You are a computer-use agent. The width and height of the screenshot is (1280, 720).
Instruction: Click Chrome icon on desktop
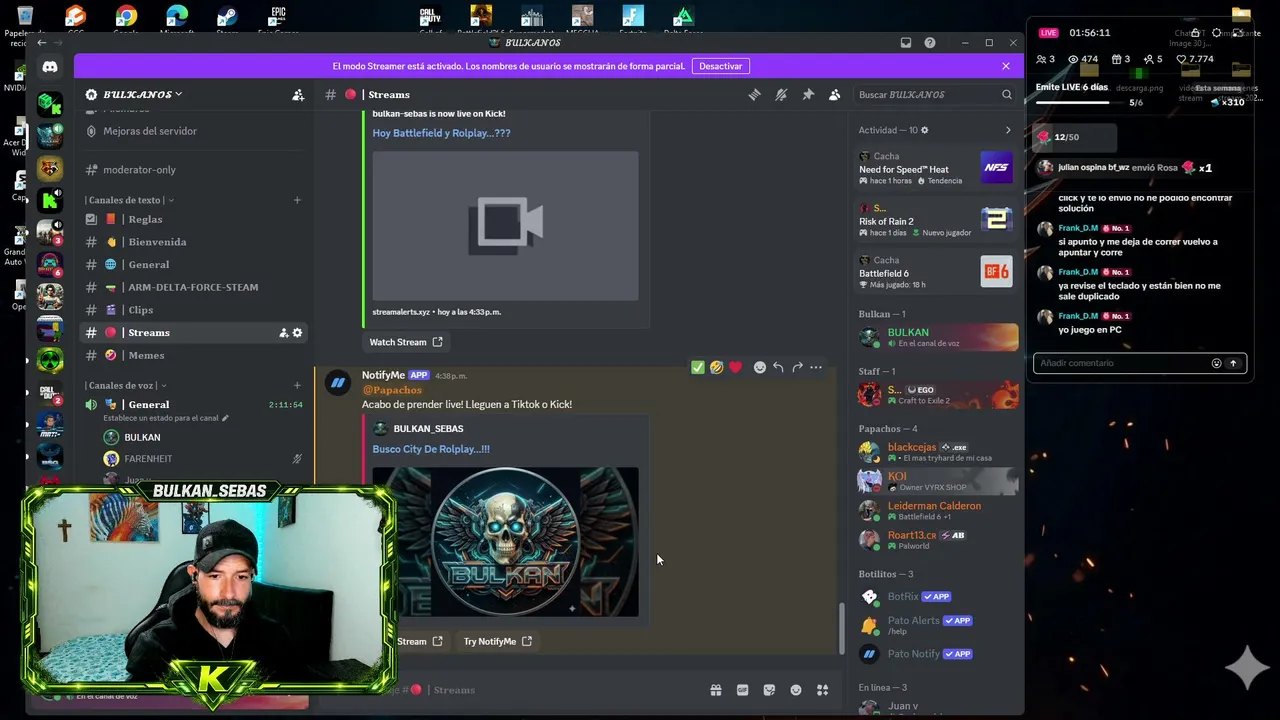(126, 18)
